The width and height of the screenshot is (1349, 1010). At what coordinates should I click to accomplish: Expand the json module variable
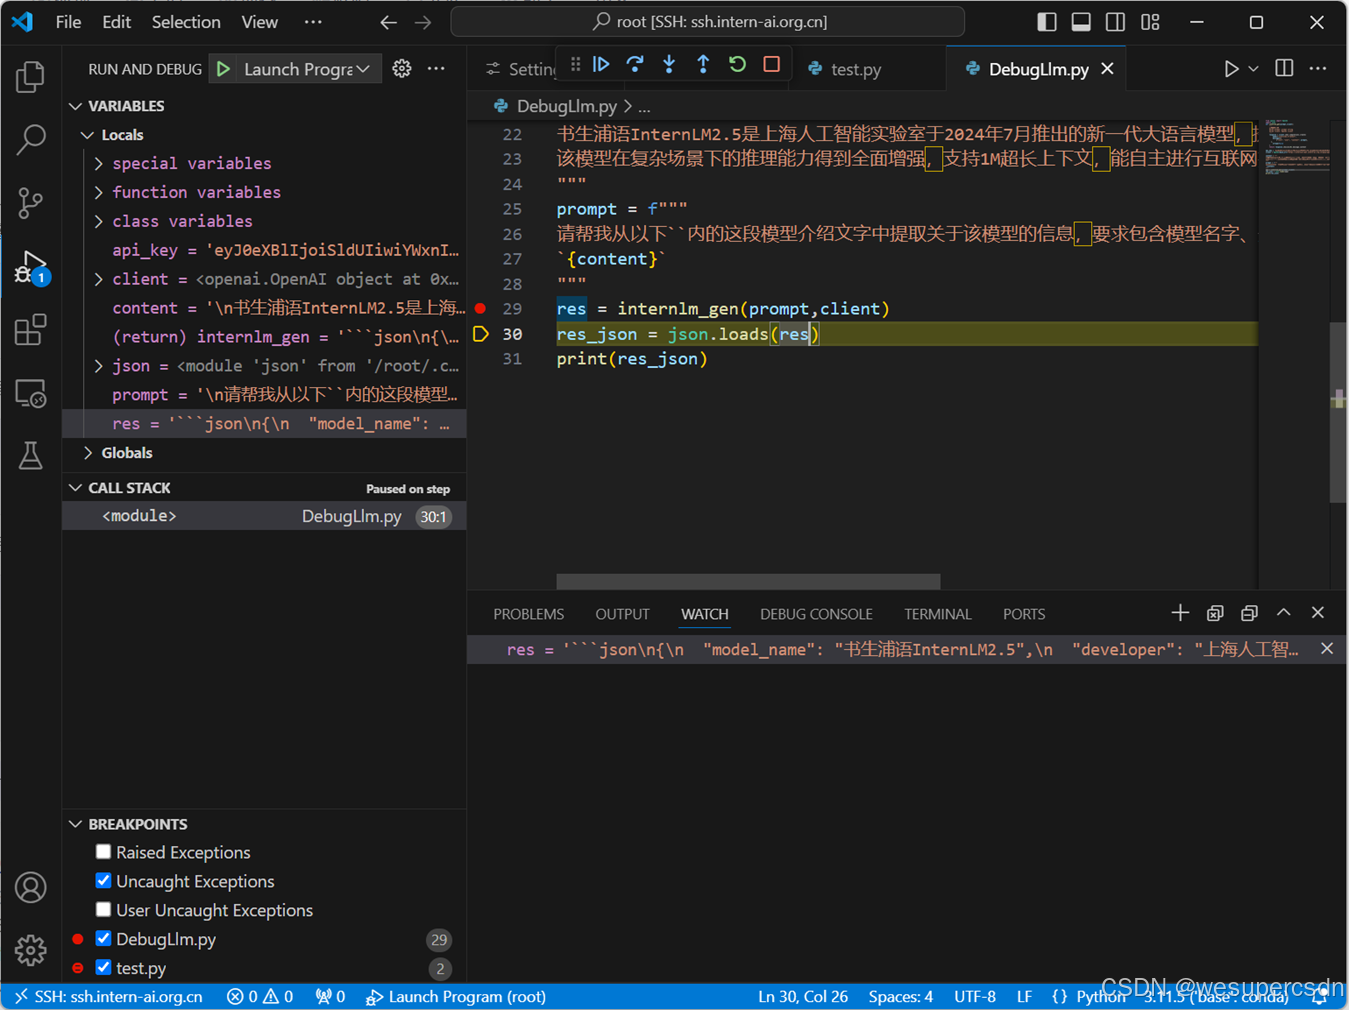pyautogui.click(x=98, y=366)
